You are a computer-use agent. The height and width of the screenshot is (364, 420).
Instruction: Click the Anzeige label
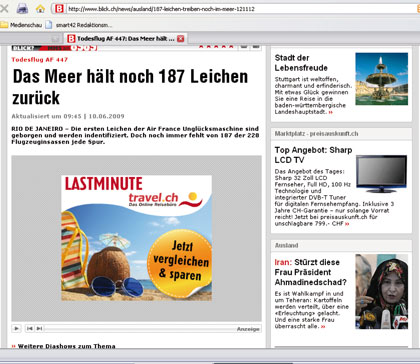pyautogui.click(x=248, y=329)
